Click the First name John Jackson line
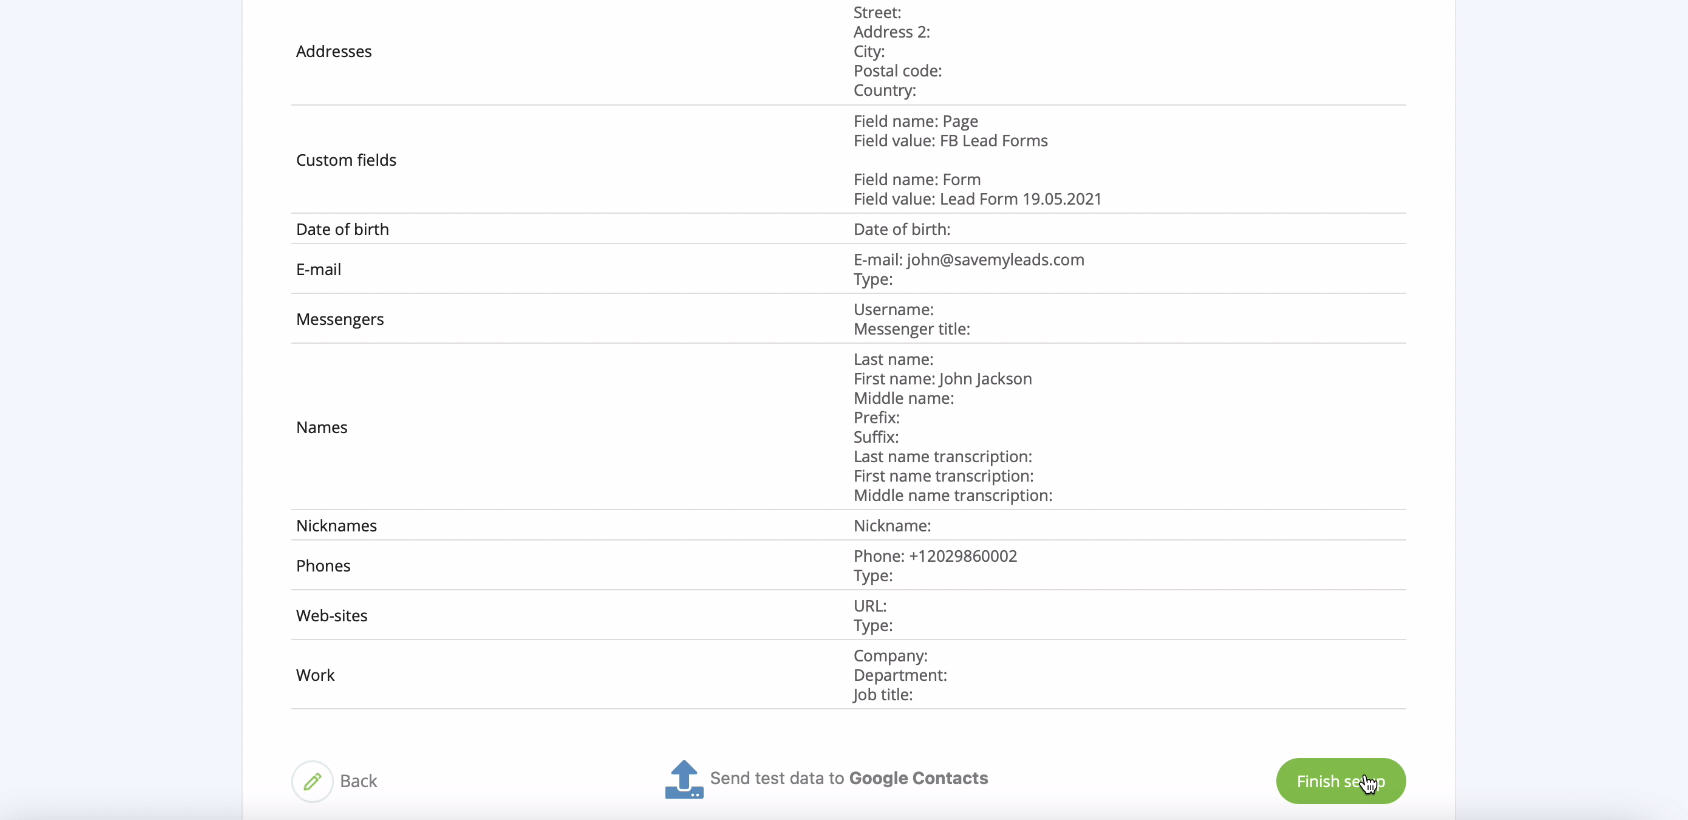This screenshot has width=1688, height=820. click(942, 379)
